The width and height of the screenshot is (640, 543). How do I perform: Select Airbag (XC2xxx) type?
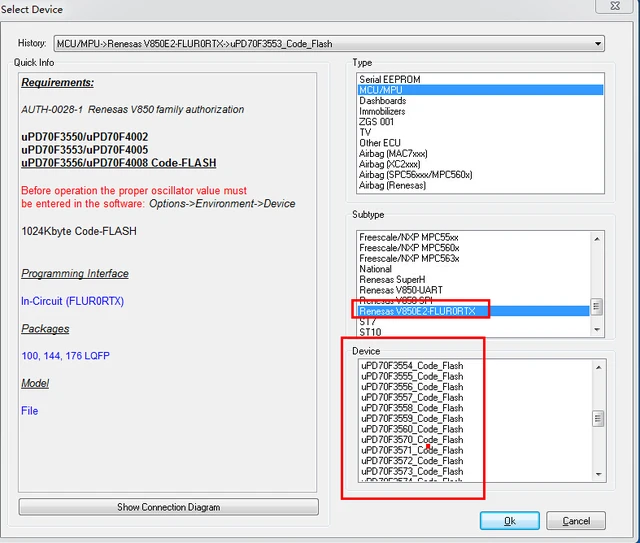(480, 164)
